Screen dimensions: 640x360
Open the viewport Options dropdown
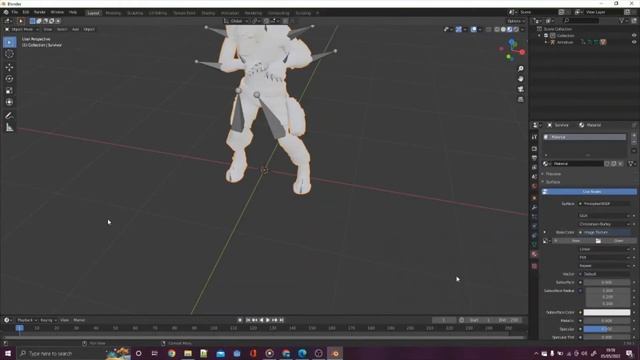(x=516, y=21)
